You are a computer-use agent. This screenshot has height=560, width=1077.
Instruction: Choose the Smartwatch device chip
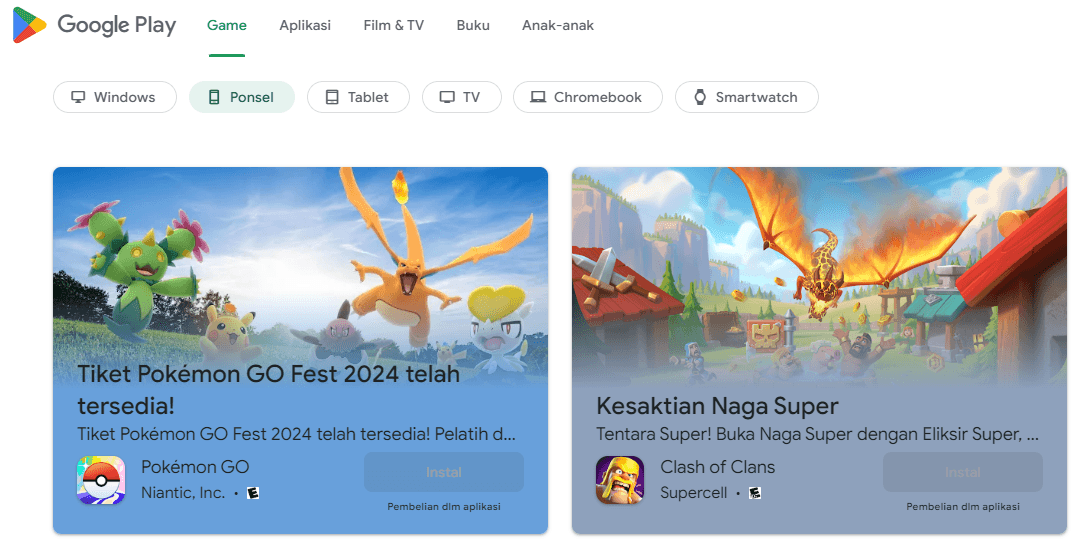(x=747, y=97)
